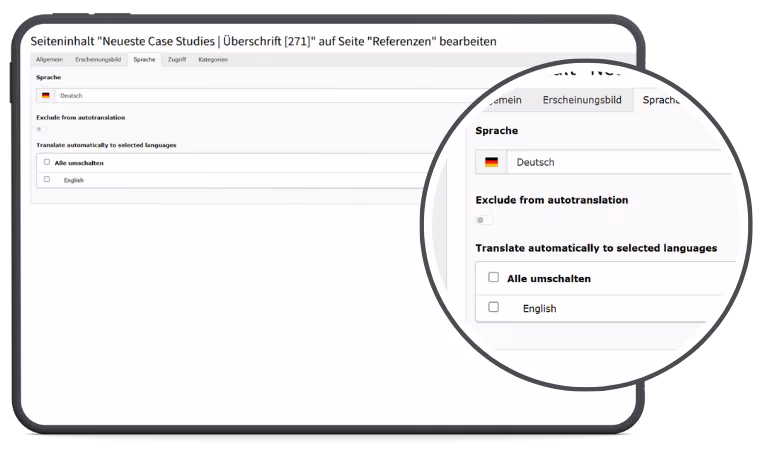Switch to the small Erscheinungsbild tab
This screenshot has width=760, height=450.
[x=98, y=60]
